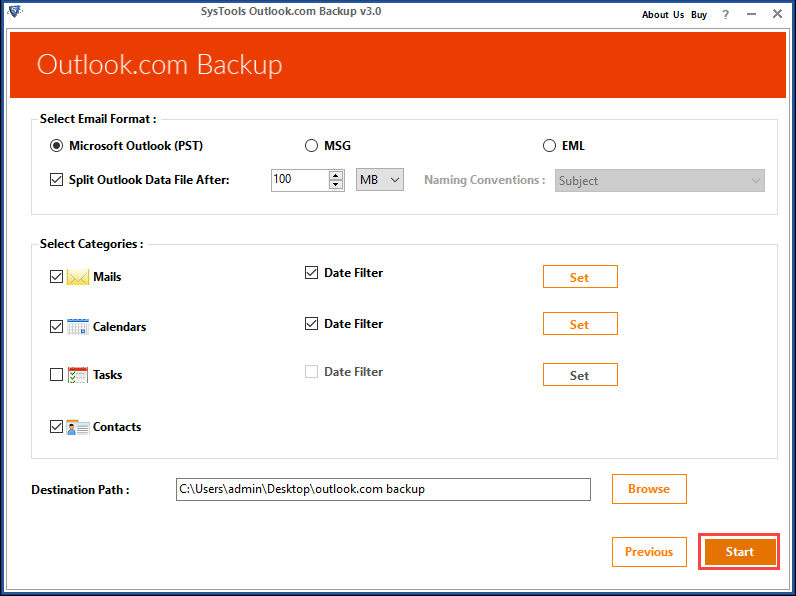796x596 pixels.
Task: Click the Select Email Format heading
Action: tap(98, 119)
